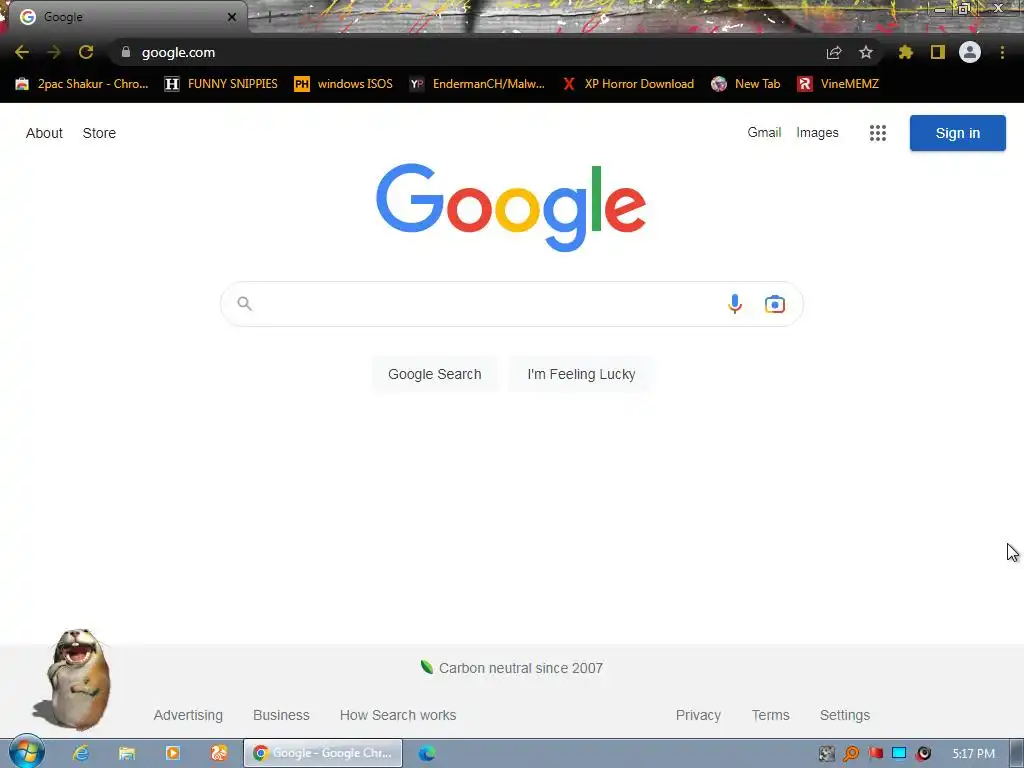Screen dimensions: 1024x768
Task: Click the share page icon in address bar
Action: (x=834, y=52)
